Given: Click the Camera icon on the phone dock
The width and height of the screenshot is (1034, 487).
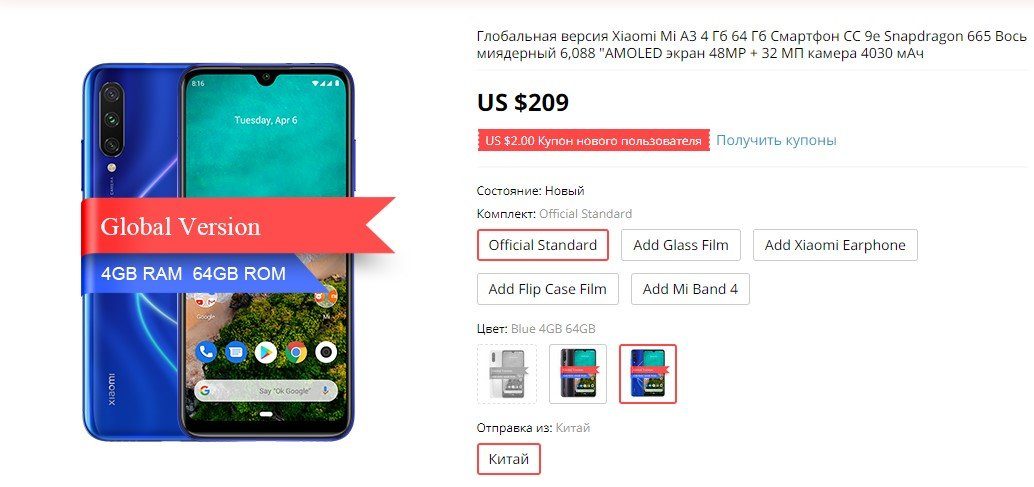Looking at the screenshot, I should click(326, 353).
